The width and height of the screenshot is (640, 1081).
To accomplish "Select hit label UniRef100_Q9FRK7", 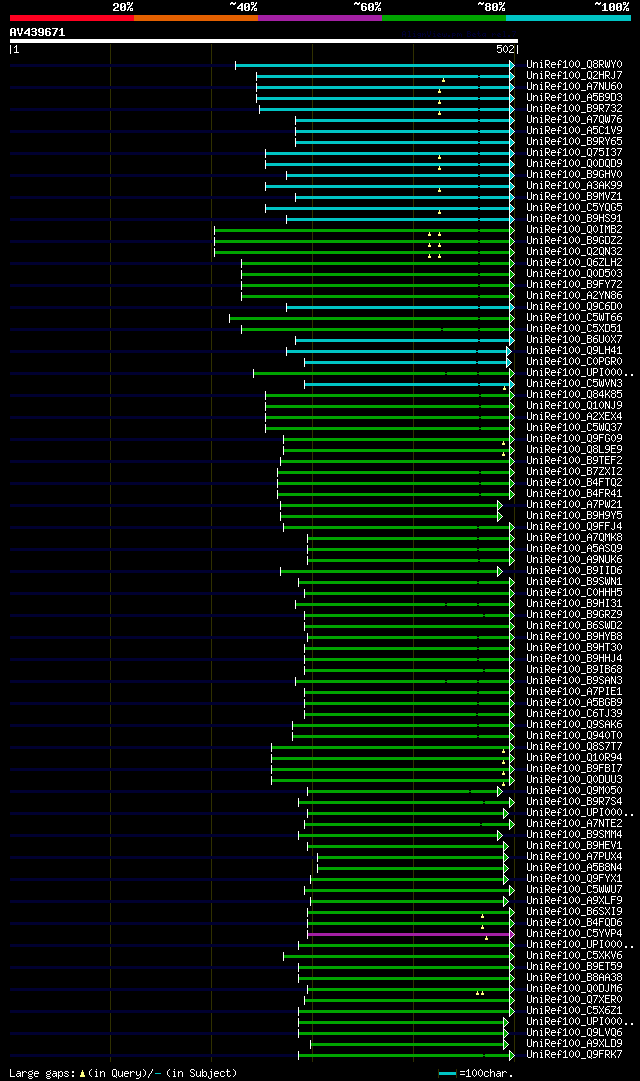I will (x=574, y=1055).
